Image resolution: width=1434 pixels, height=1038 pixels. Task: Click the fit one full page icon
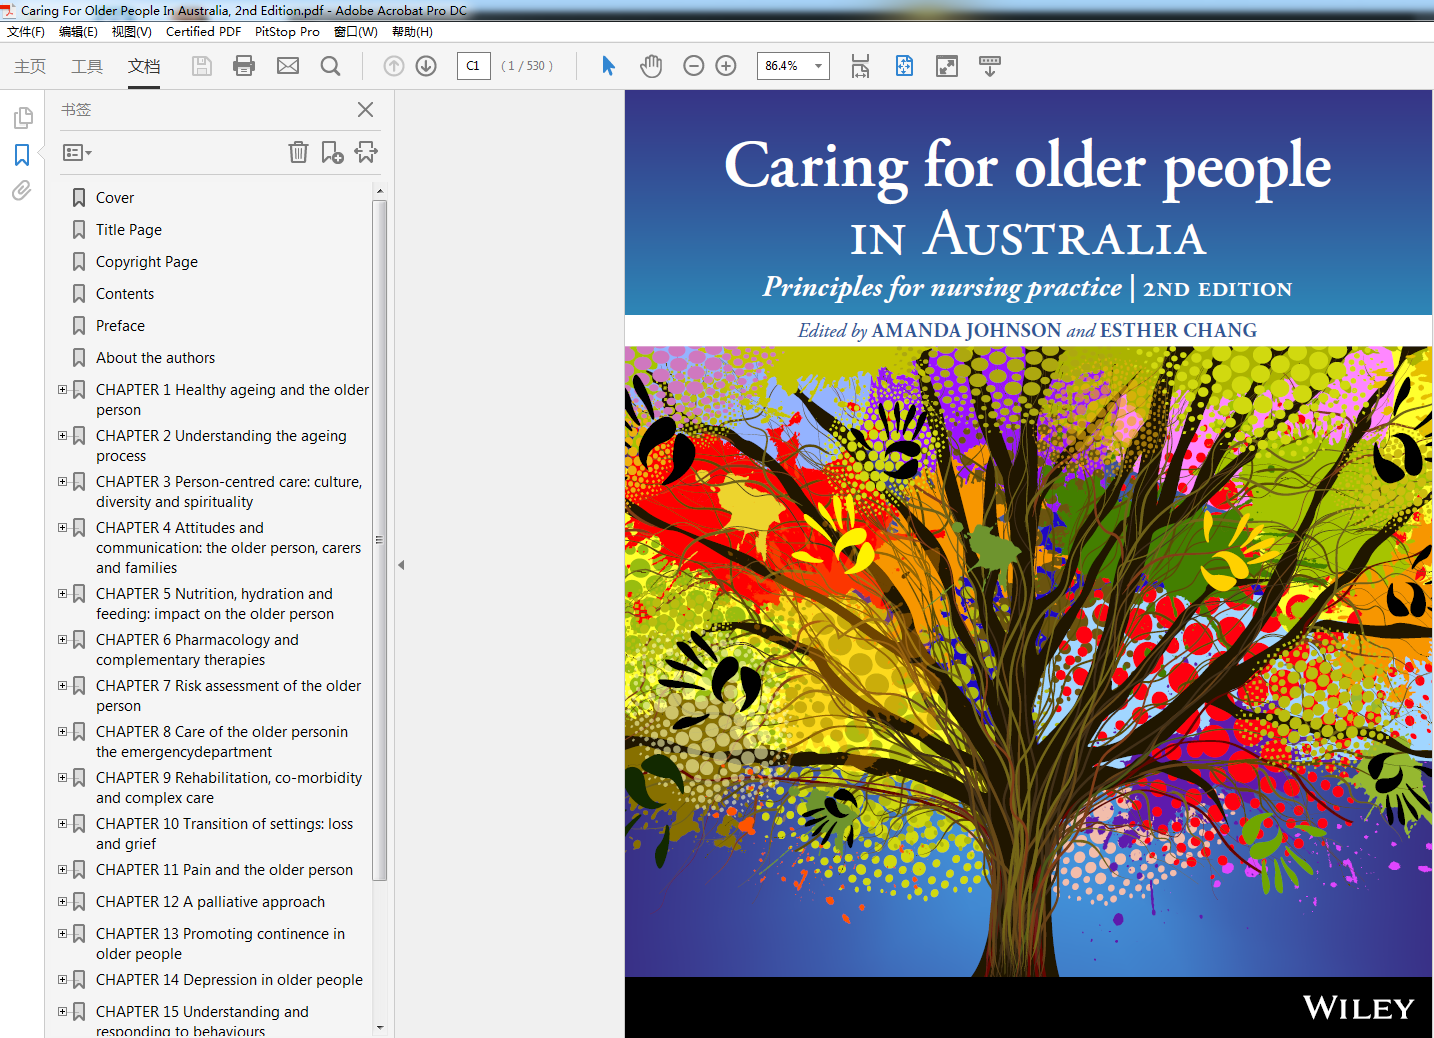(x=904, y=66)
